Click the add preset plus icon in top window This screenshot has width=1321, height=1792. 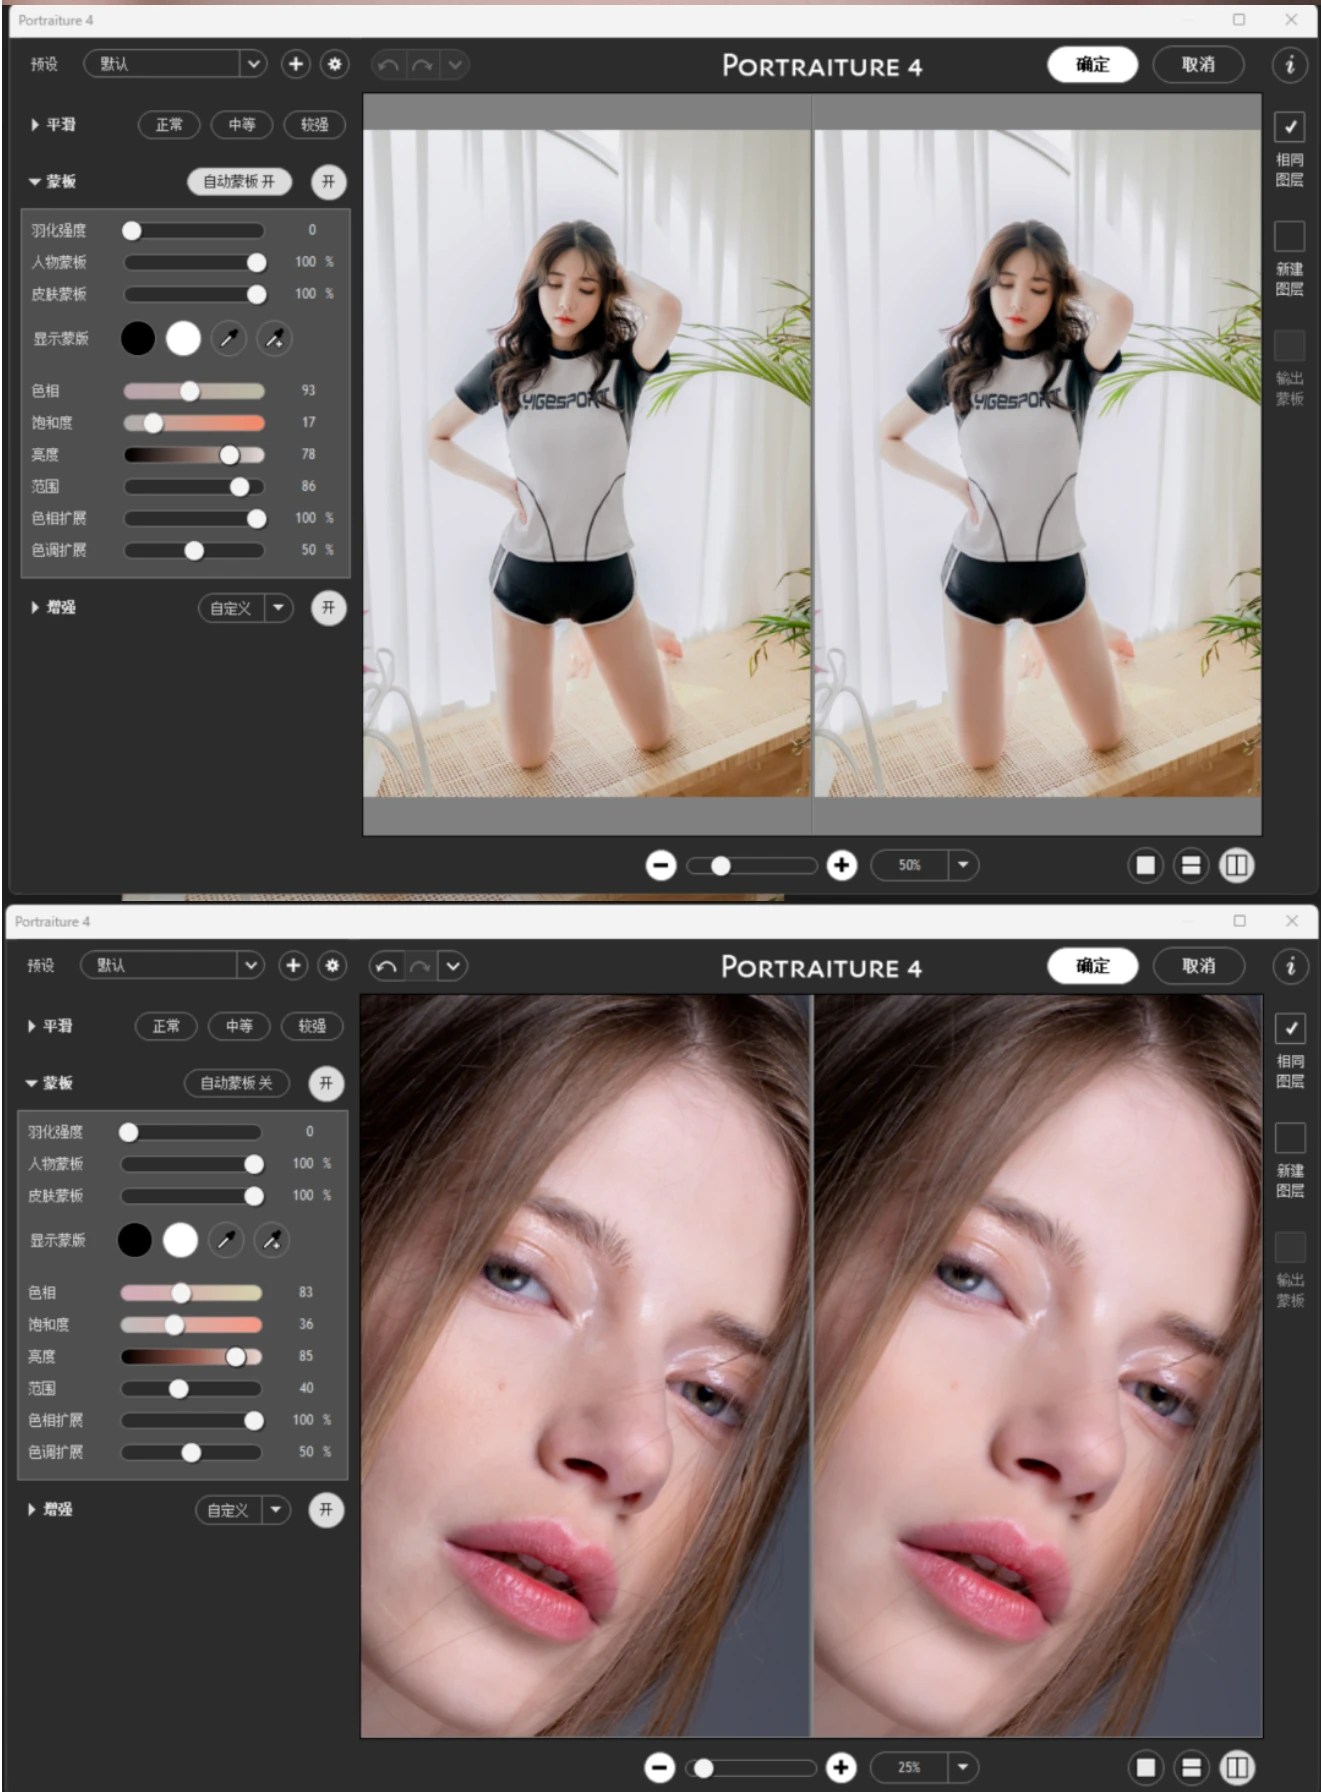295,64
